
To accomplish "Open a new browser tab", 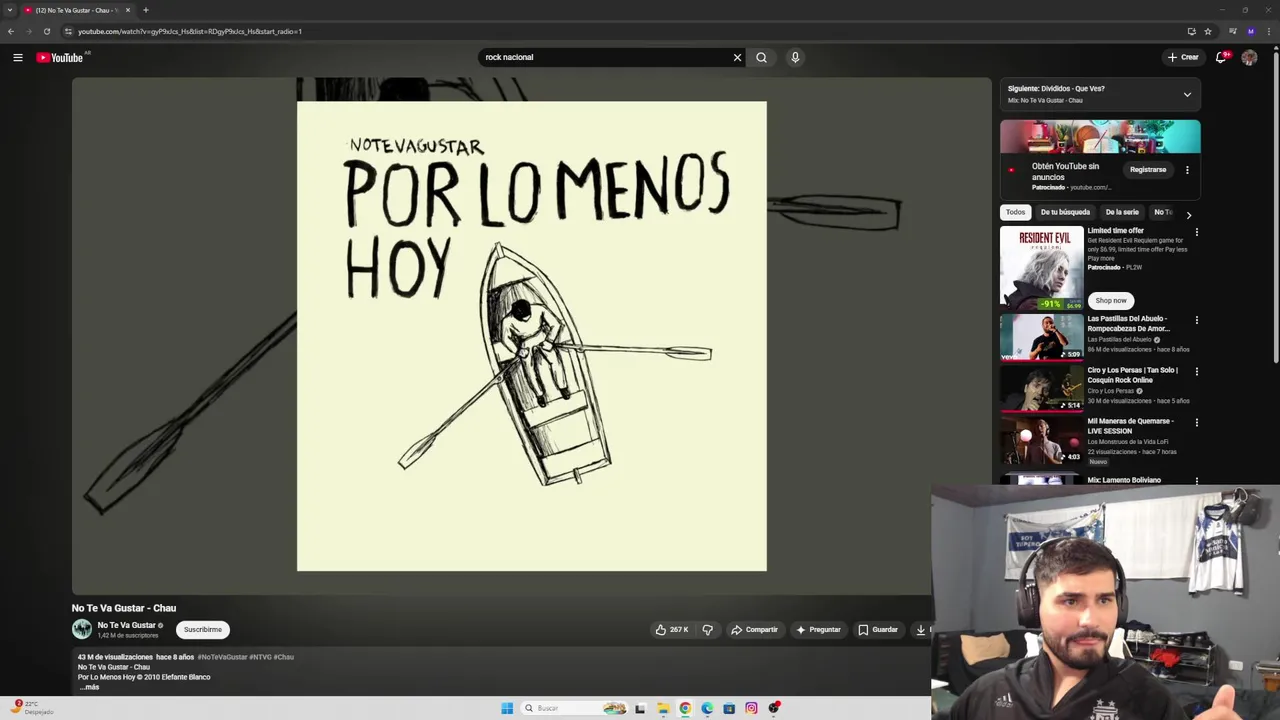I will 145,10.
